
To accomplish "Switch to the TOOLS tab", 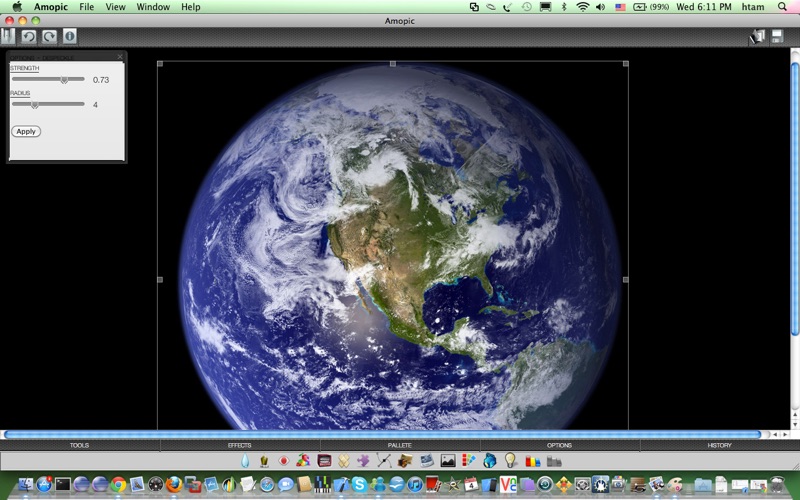I will (80, 445).
